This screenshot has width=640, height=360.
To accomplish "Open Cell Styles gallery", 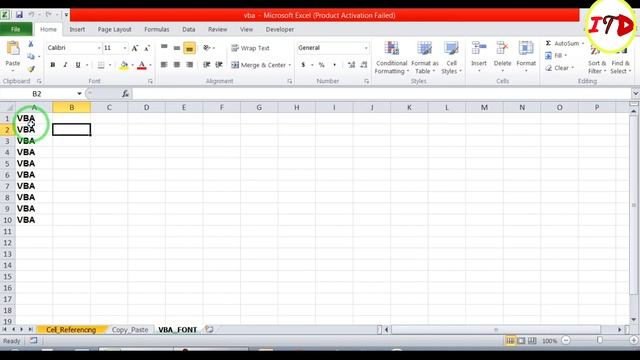I will [x=451, y=58].
